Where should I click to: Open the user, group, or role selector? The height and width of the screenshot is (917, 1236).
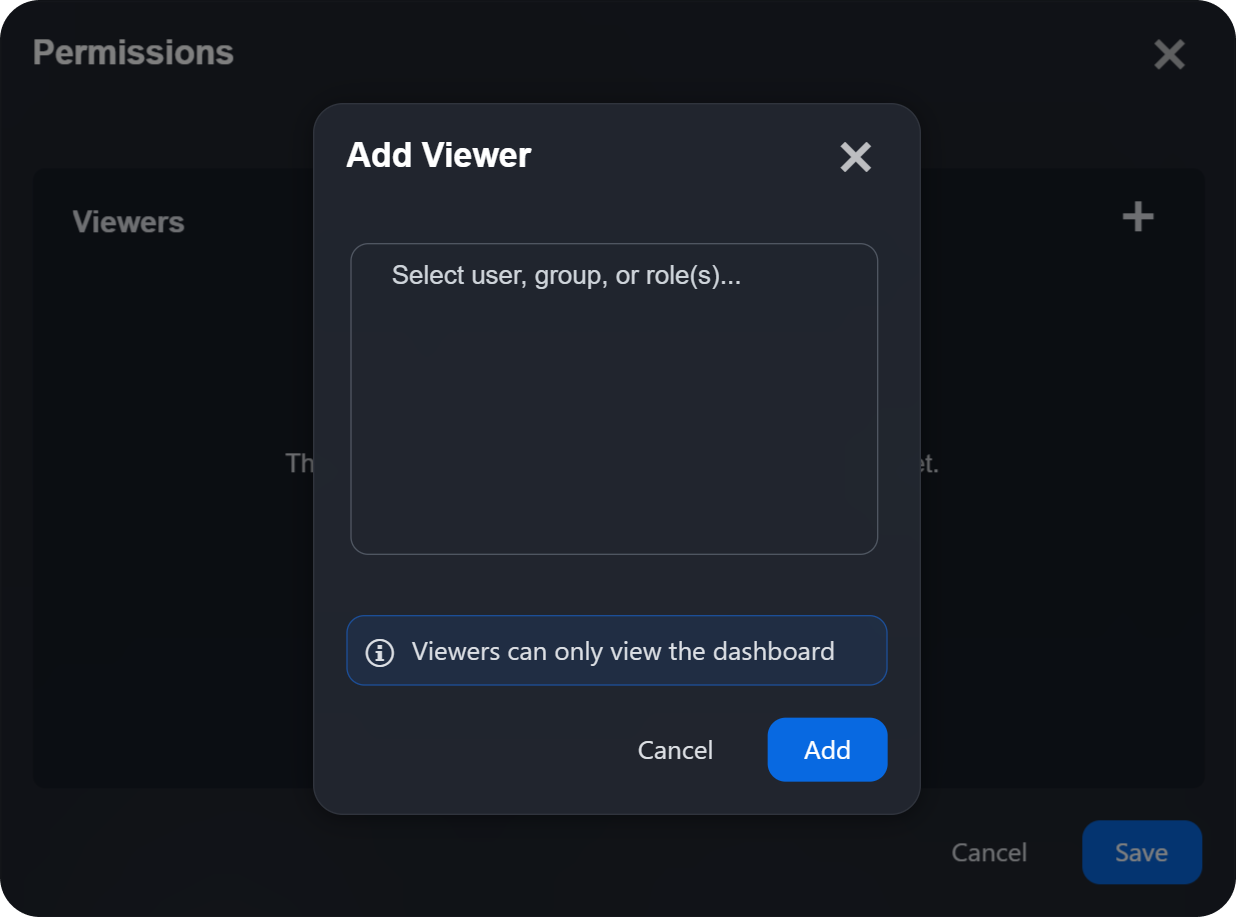(x=613, y=398)
